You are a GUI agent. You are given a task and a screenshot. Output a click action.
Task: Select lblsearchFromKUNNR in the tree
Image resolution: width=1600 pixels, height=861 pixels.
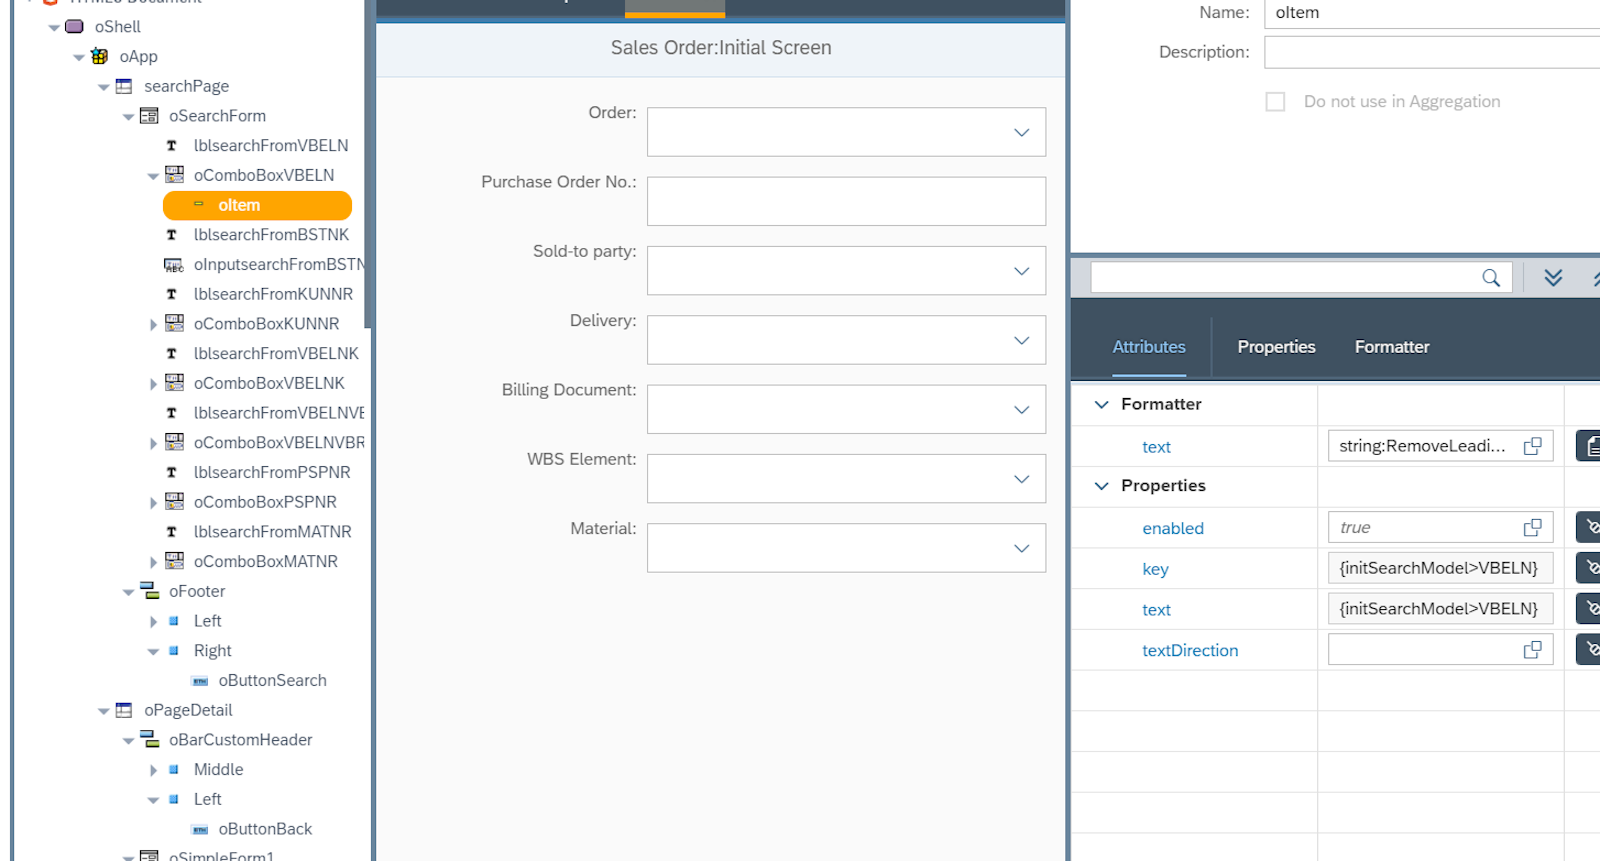point(273,294)
